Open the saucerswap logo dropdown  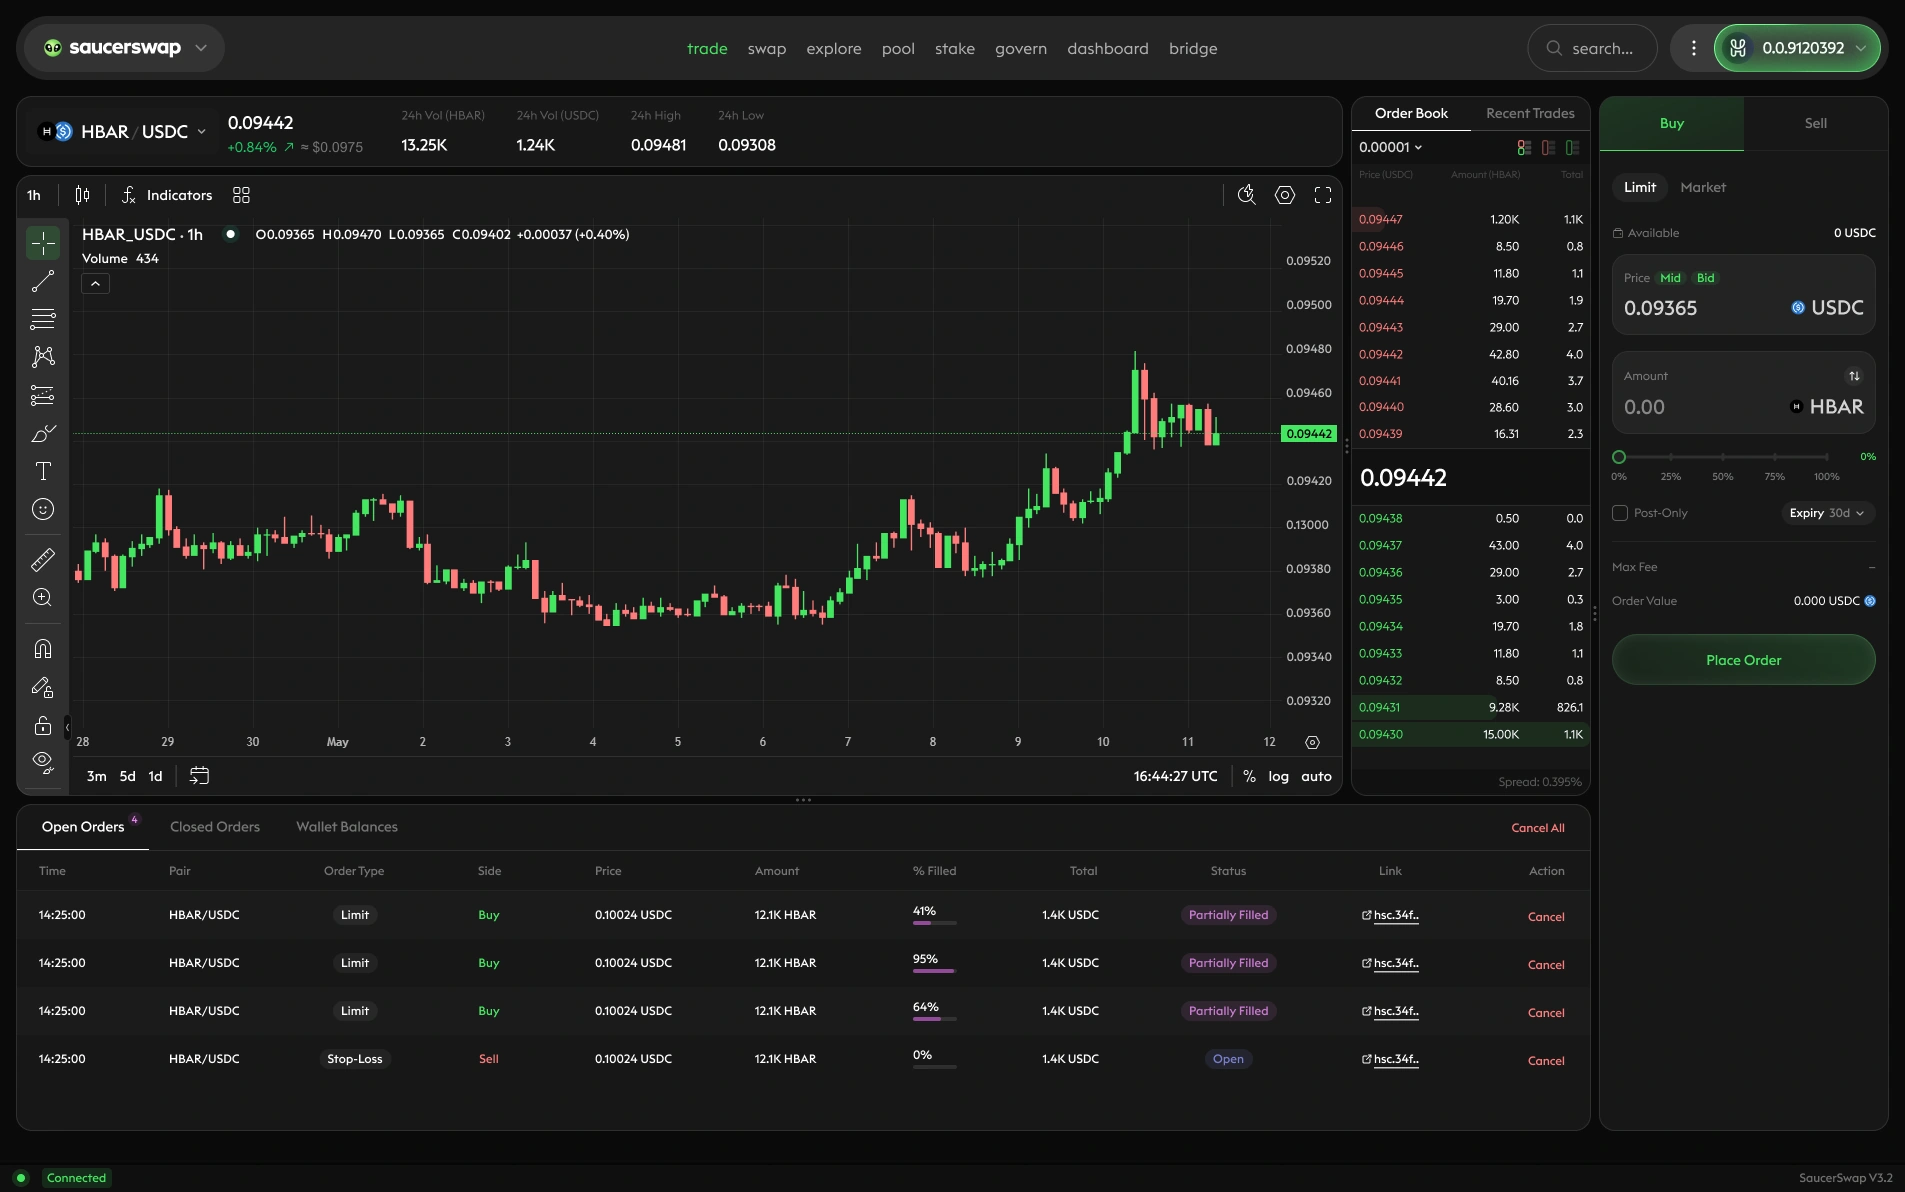pos(125,48)
